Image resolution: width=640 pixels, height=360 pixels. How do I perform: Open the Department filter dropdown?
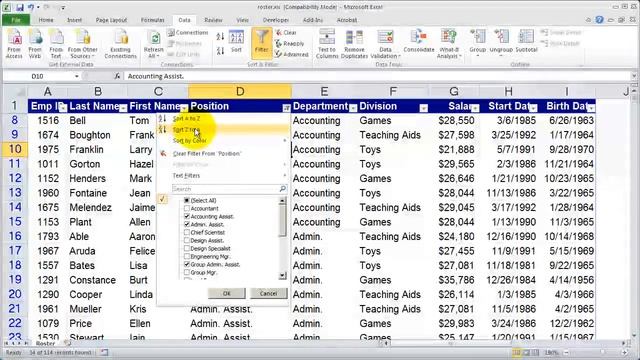pos(353,108)
